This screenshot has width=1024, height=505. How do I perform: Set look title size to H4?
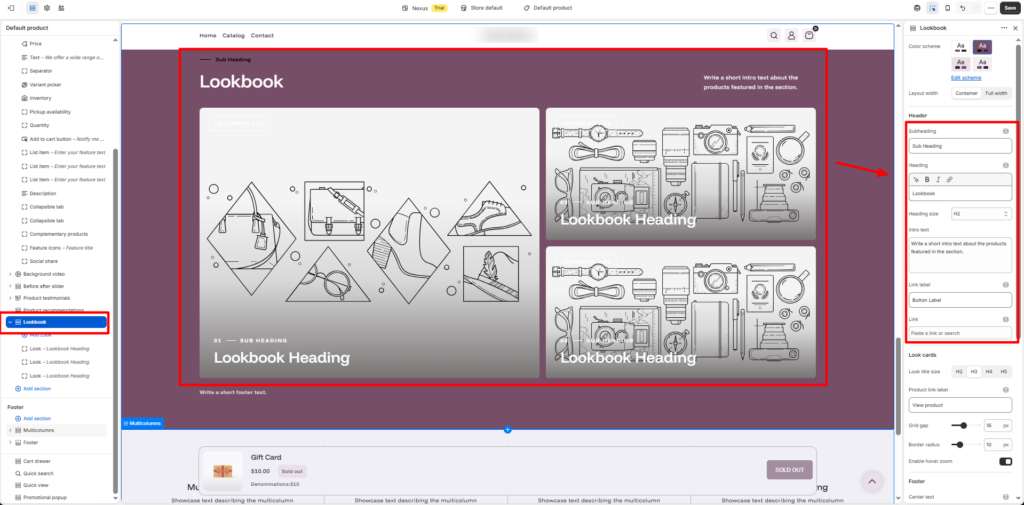pyautogui.click(x=989, y=371)
